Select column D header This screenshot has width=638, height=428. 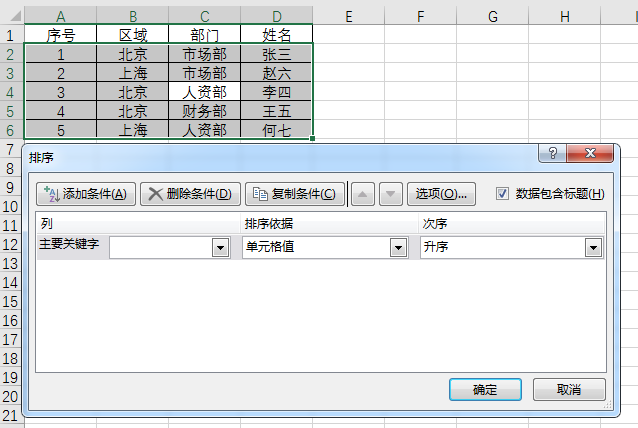click(x=277, y=16)
